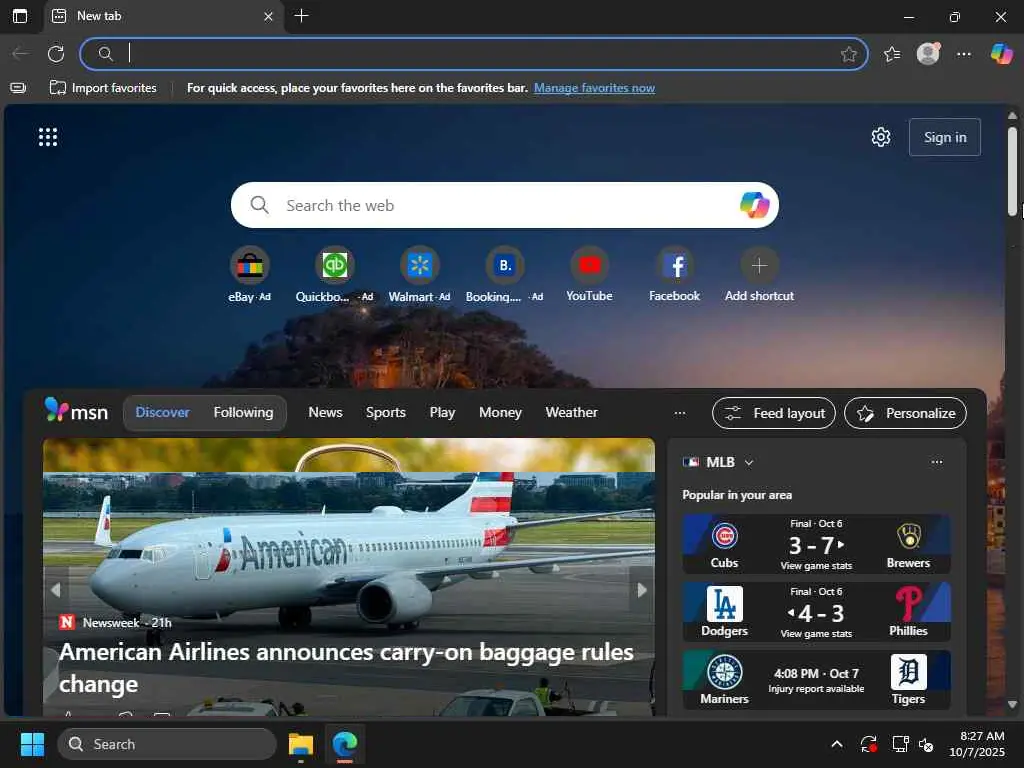1024x768 pixels.
Task: Open the Quickbooks shortcut
Action: click(x=334, y=275)
